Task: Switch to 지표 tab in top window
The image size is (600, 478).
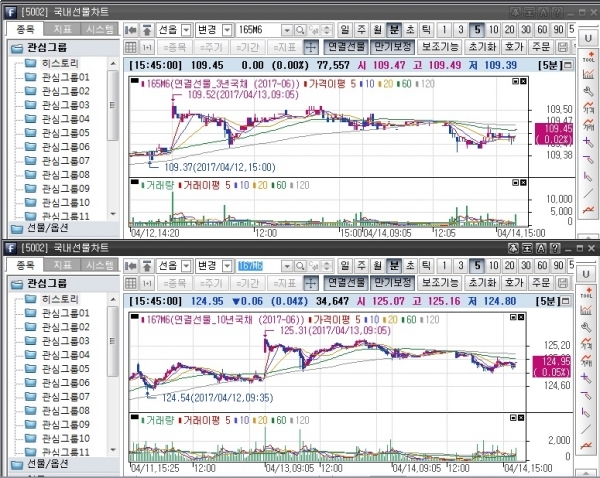Action: point(62,29)
